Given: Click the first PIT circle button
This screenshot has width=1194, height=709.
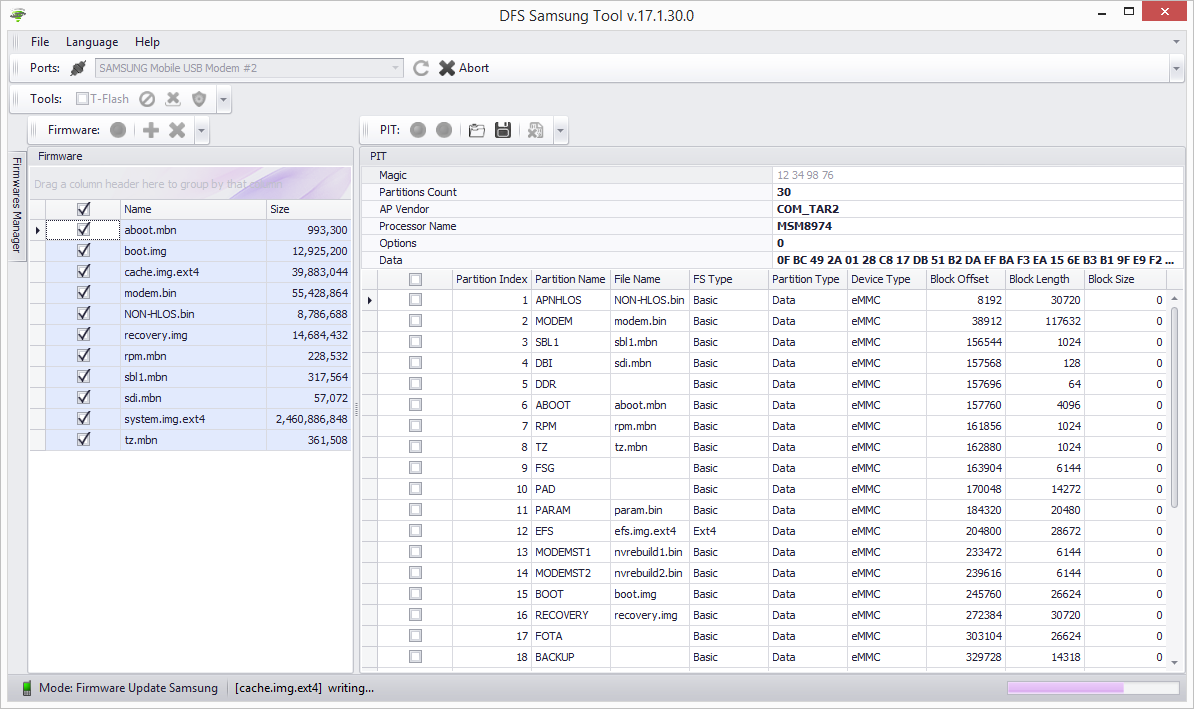Looking at the screenshot, I should (x=418, y=130).
